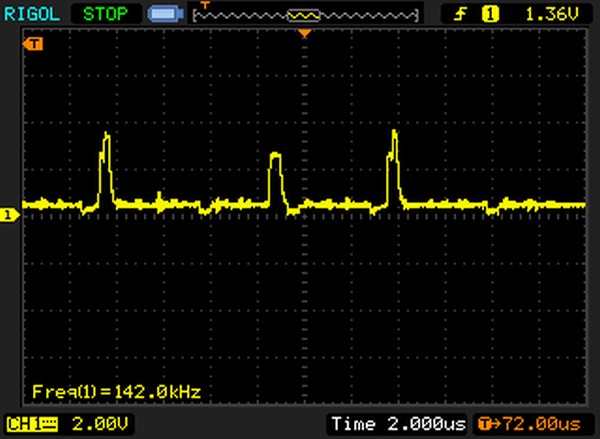The width and height of the screenshot is (600, 439).
Task: Click the highlighted window in the memory bar
Action: [x=304, y=15]
